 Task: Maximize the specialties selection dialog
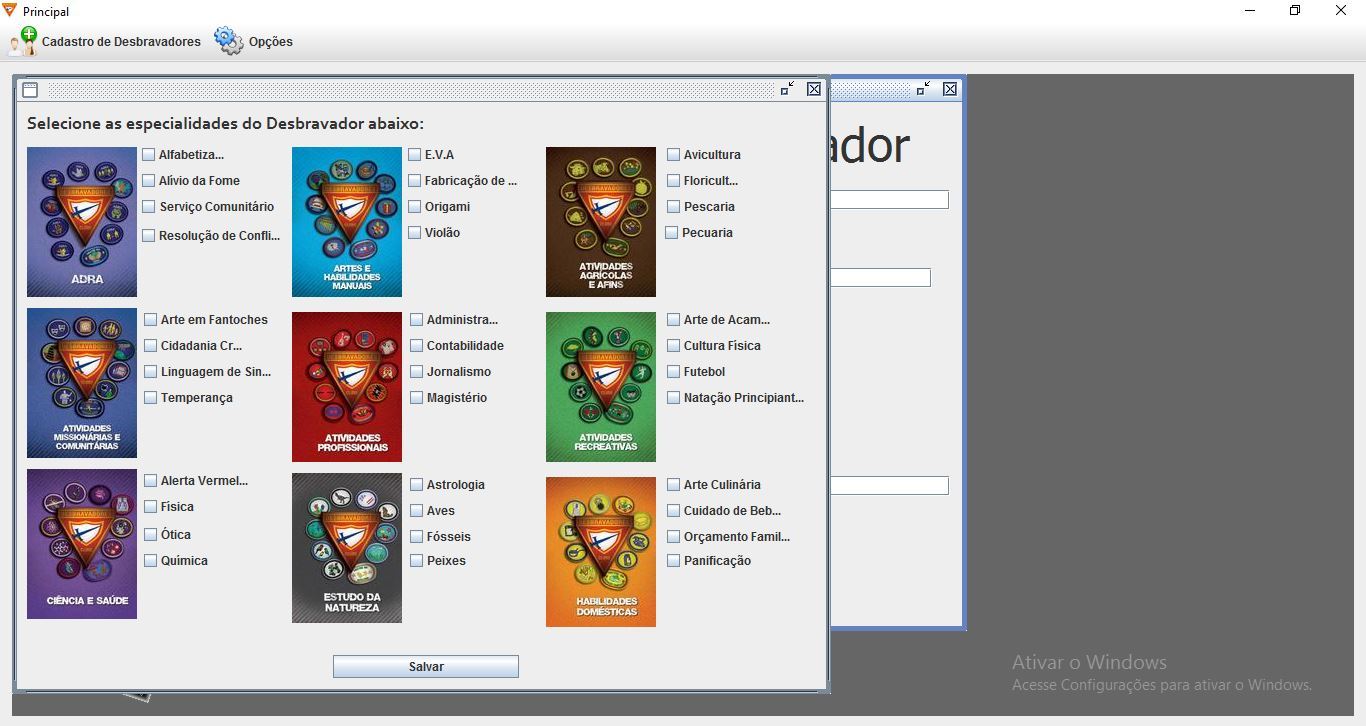[x=788, y=89]
